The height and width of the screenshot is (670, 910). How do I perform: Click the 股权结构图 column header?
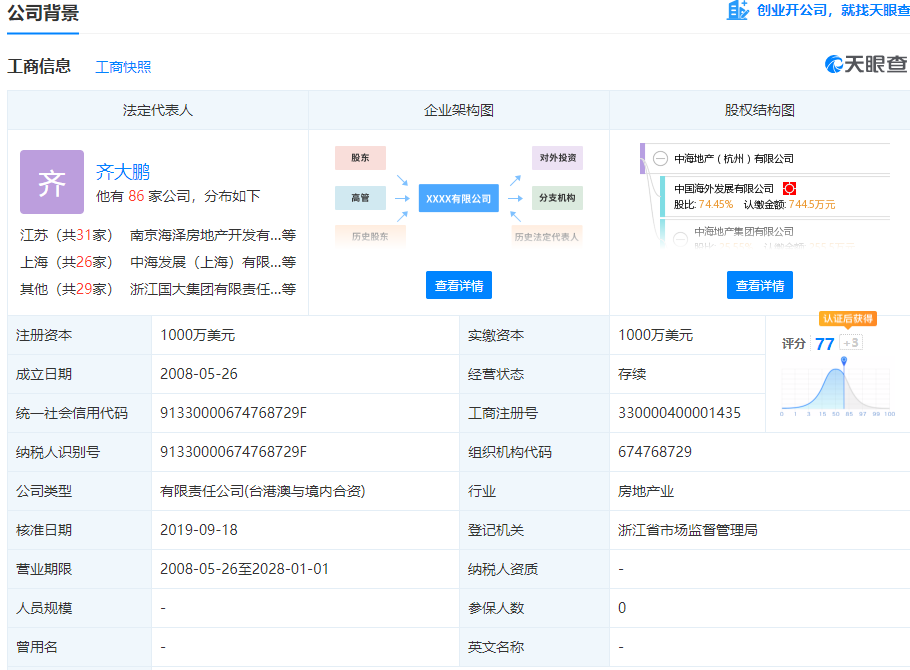pos(760,110)
